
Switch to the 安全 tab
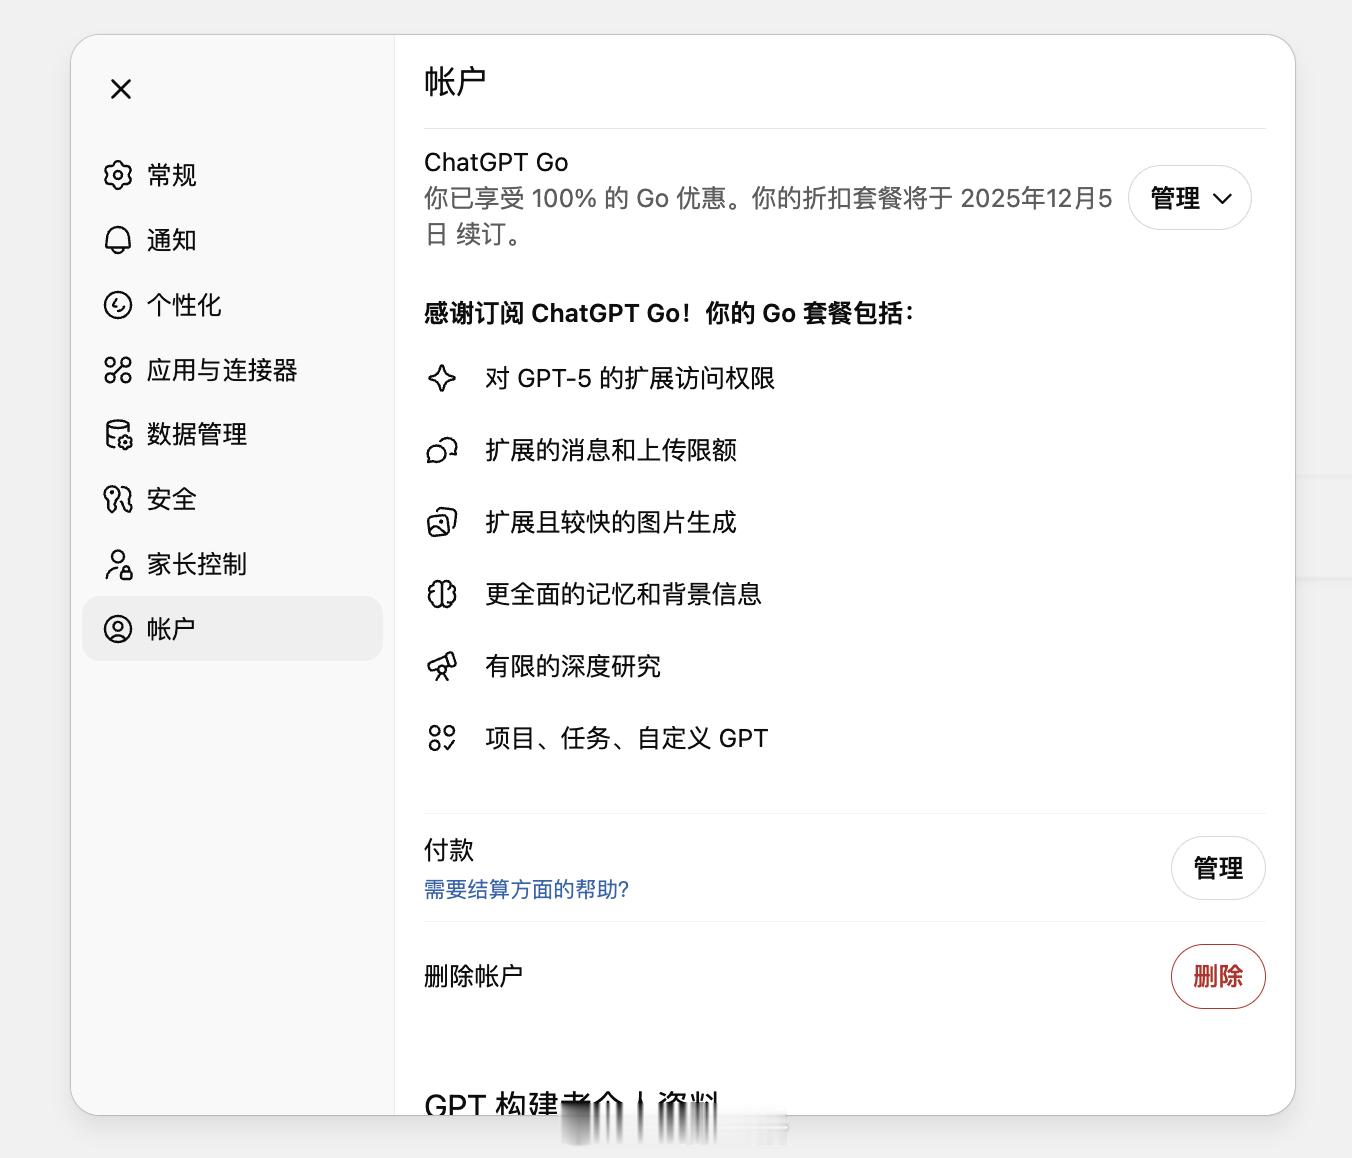click(232, 499)
